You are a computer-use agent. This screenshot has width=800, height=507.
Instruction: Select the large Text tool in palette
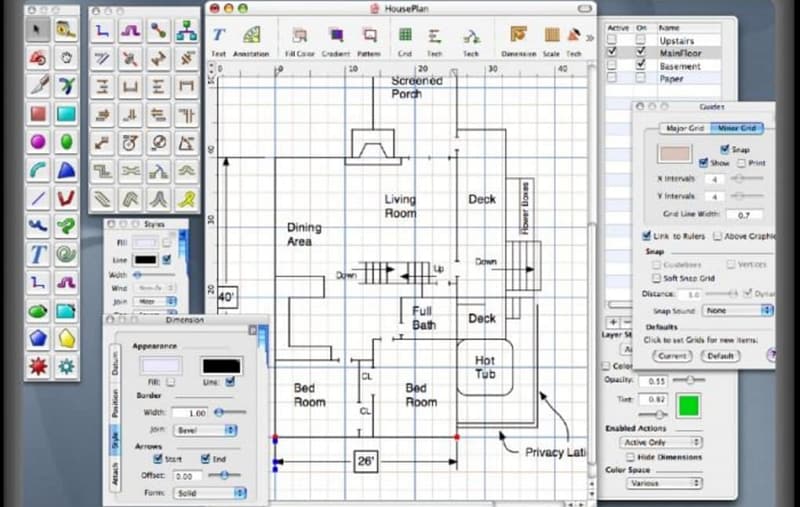tap(38, 254)
